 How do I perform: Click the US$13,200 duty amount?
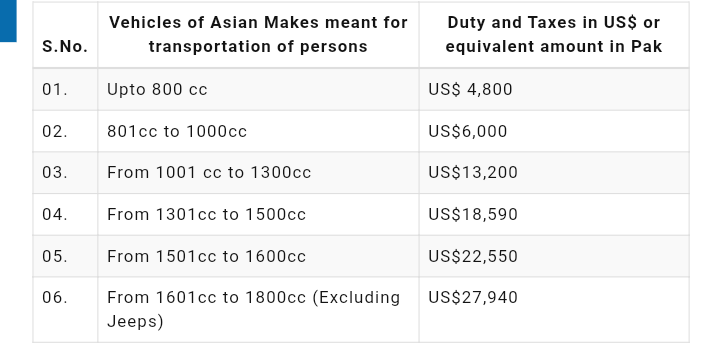[x=473, y=173]
